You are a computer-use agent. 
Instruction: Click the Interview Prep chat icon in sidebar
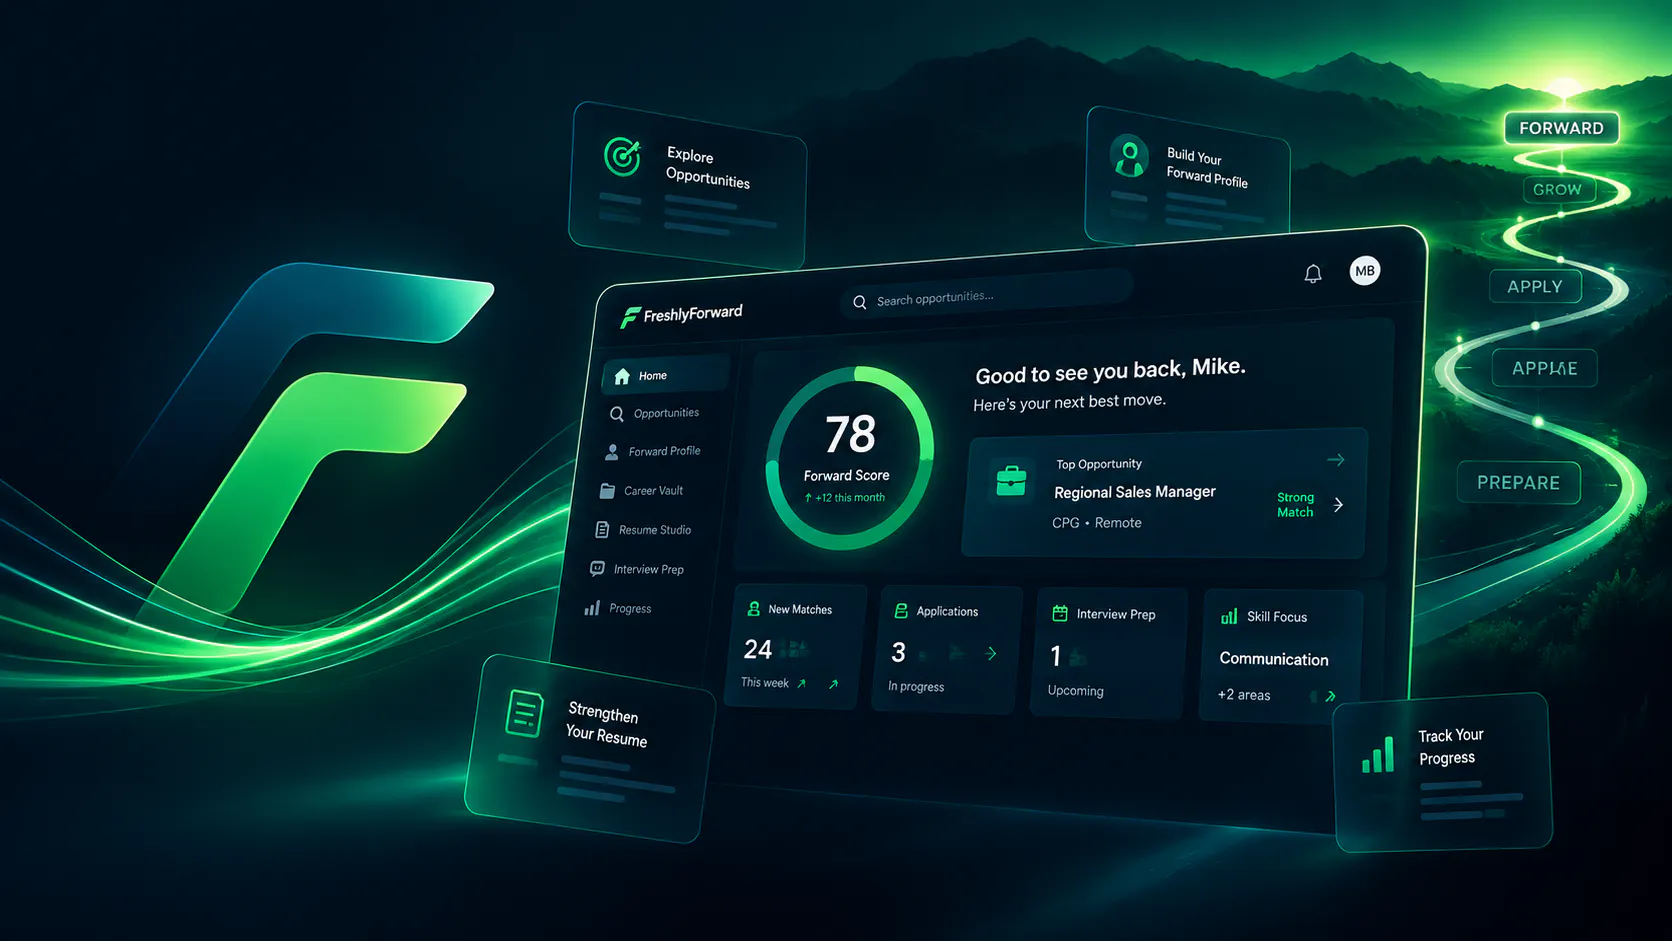pos(597,568)
